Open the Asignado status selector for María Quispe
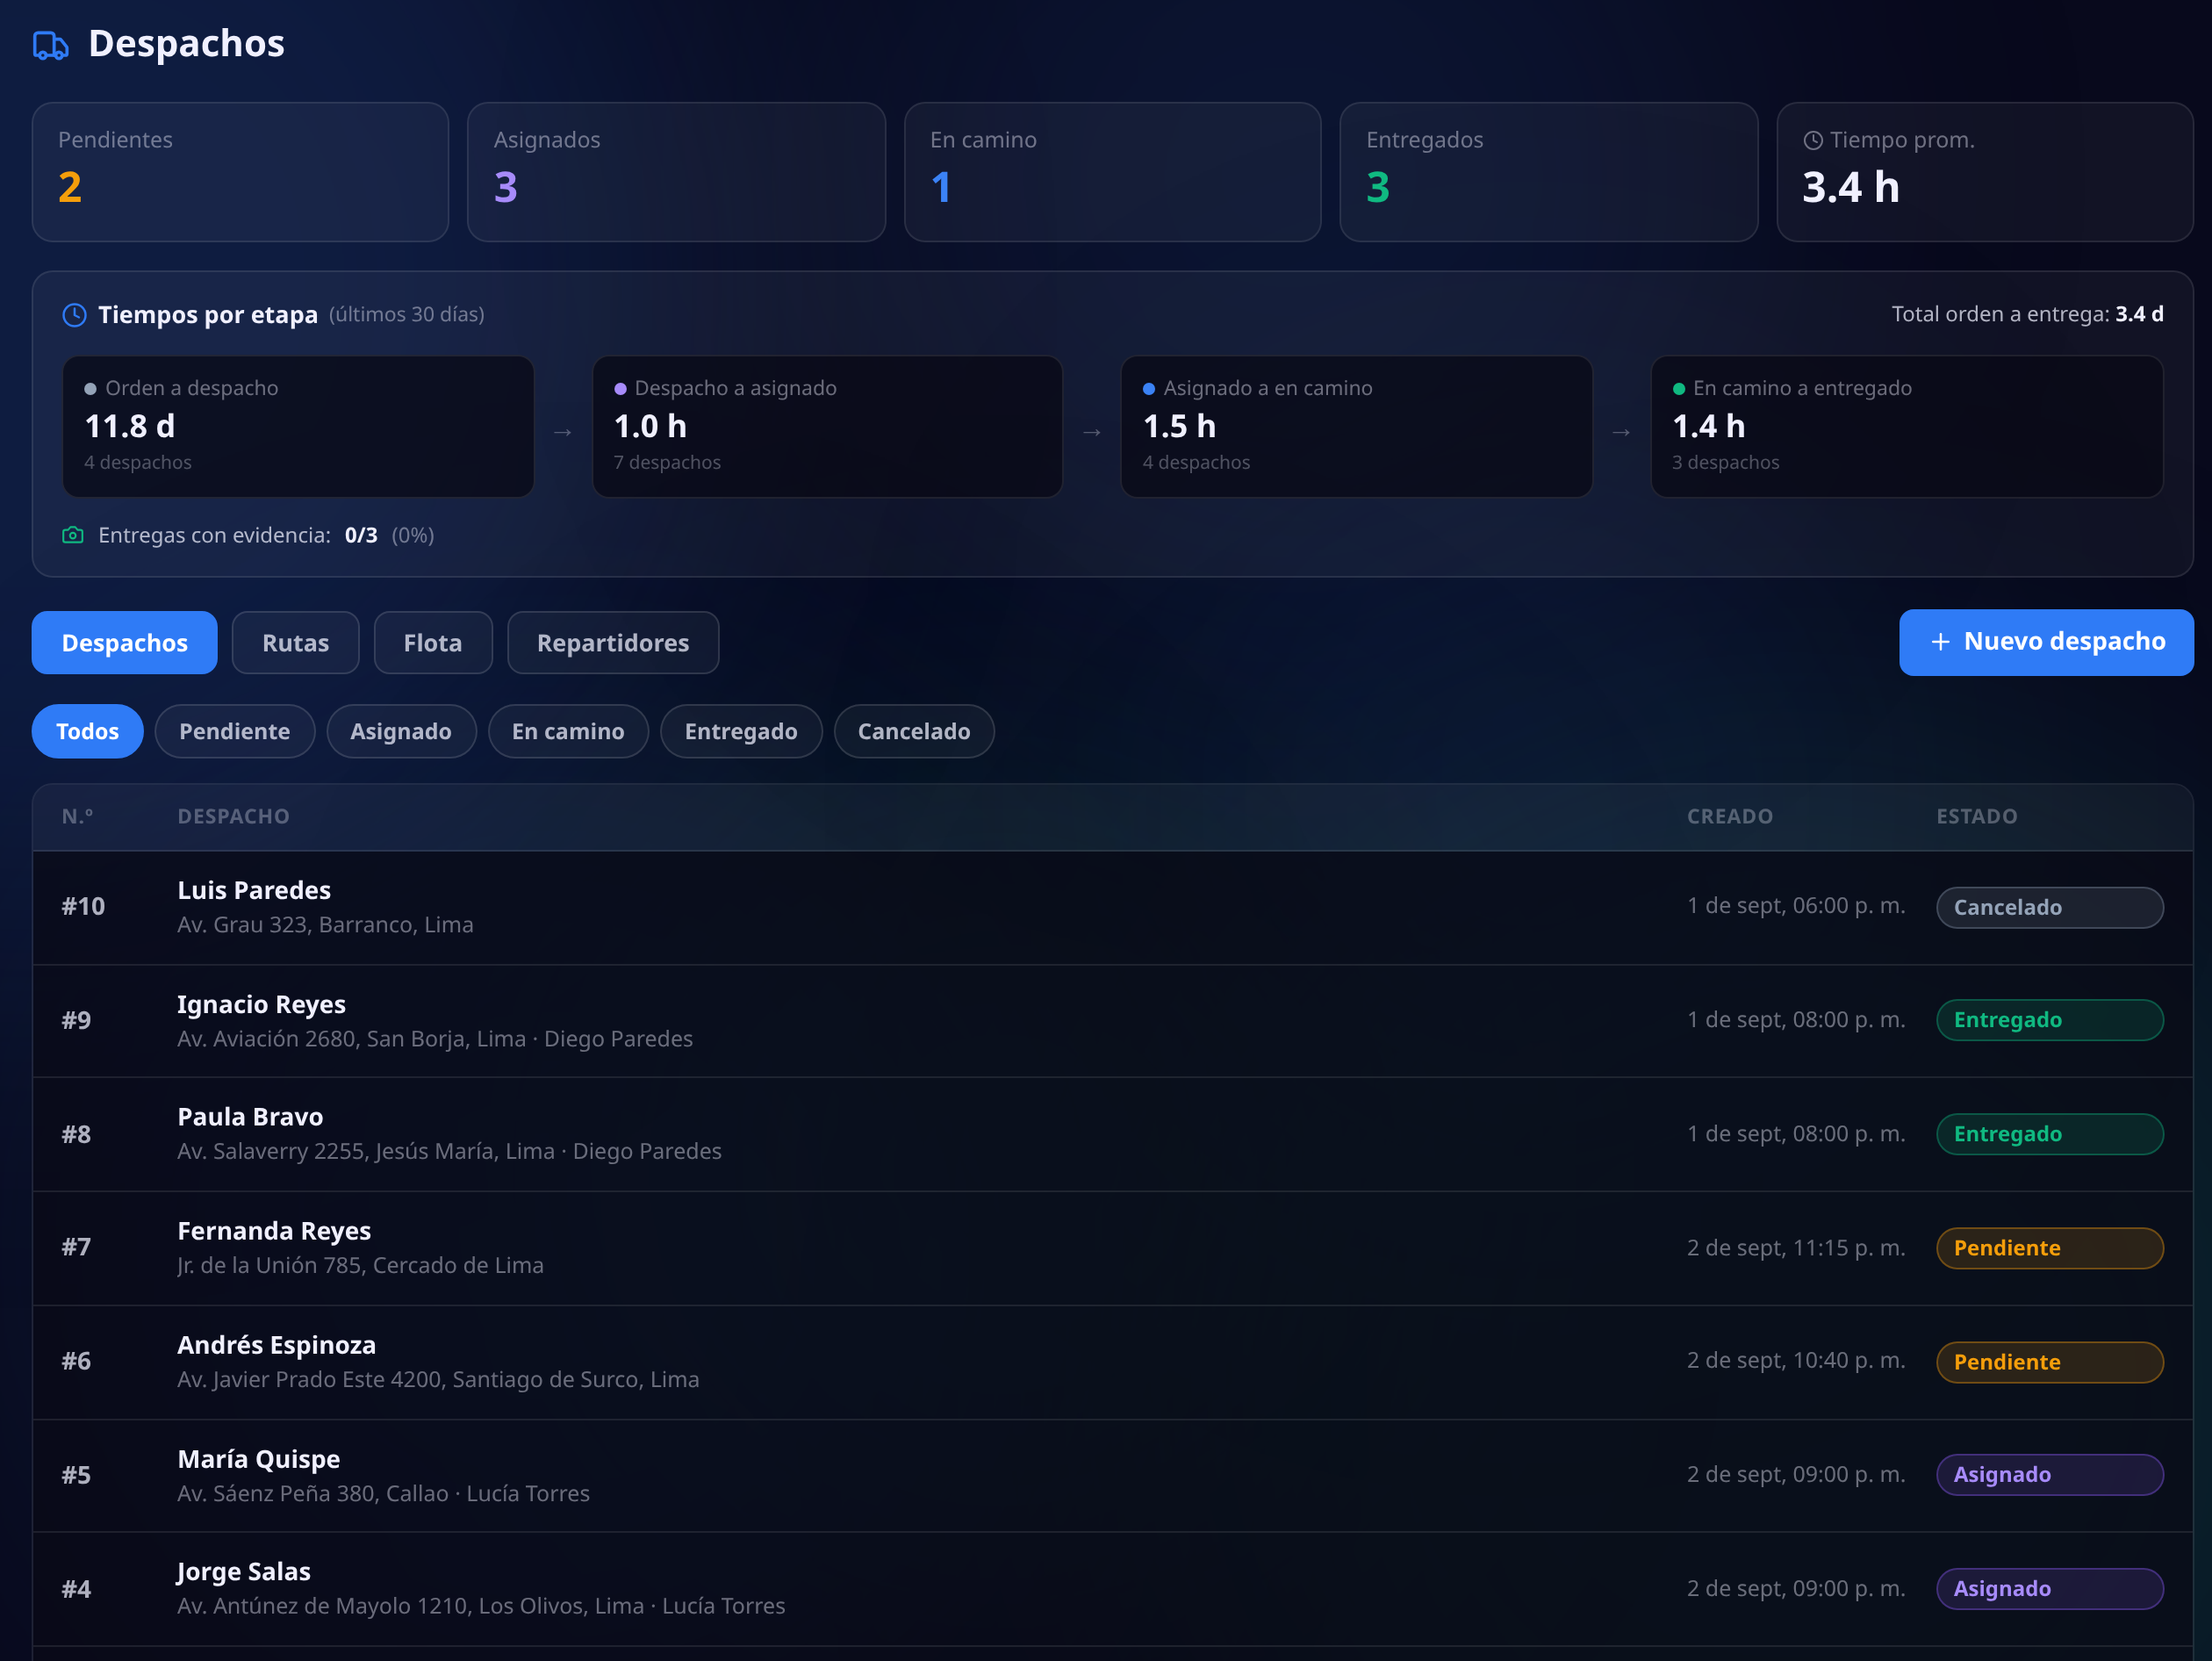The image size is (2212, 1661). click(x=2049, y=1474)
